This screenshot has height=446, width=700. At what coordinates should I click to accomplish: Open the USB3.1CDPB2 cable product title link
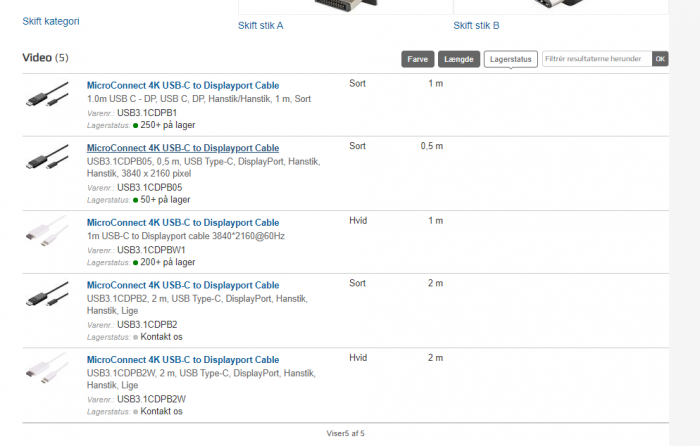click(183, 285)
